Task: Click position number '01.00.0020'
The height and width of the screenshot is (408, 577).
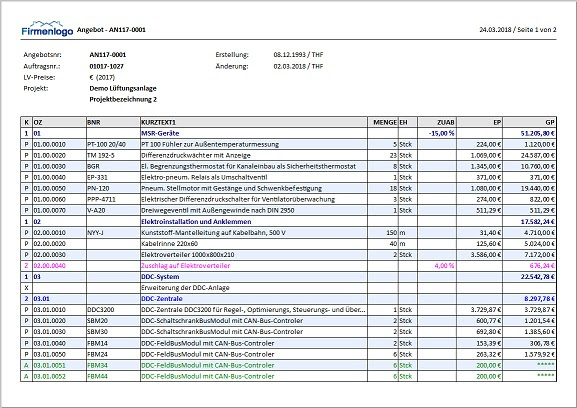Action: (x=50, y=156)
